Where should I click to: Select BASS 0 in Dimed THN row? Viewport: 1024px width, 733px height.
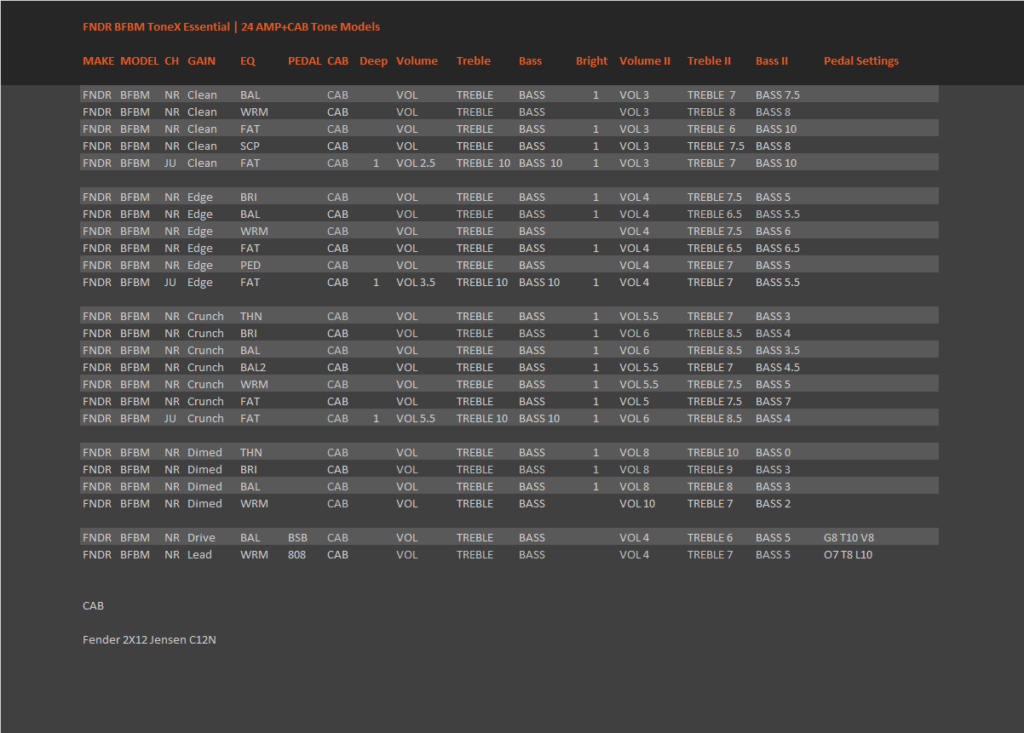[x=773, y=453]
